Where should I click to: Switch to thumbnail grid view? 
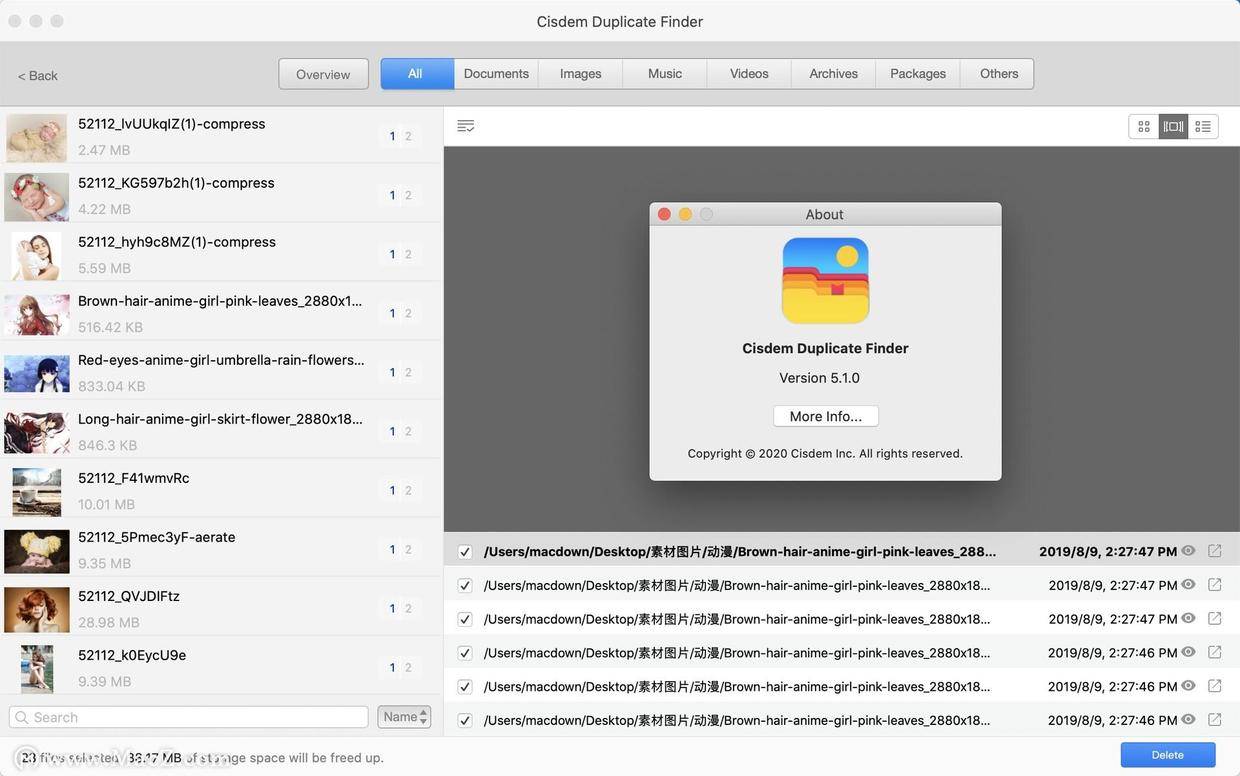(x=1144, y=127)
